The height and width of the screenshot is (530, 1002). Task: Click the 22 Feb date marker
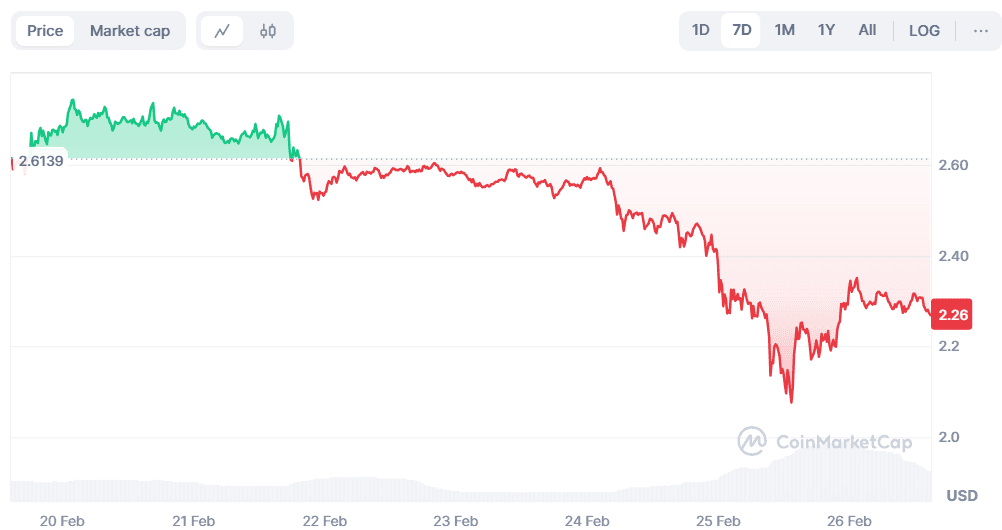(324, 520)
